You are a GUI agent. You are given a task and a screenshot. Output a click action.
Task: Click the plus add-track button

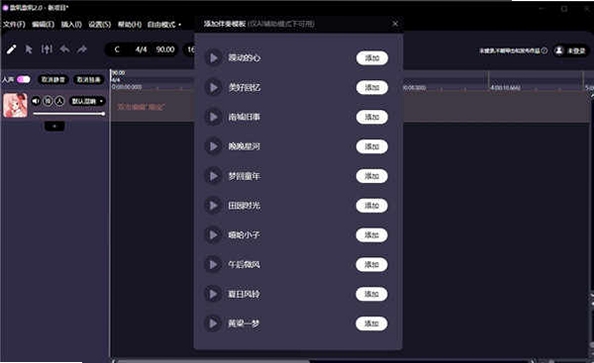(55, 126)
